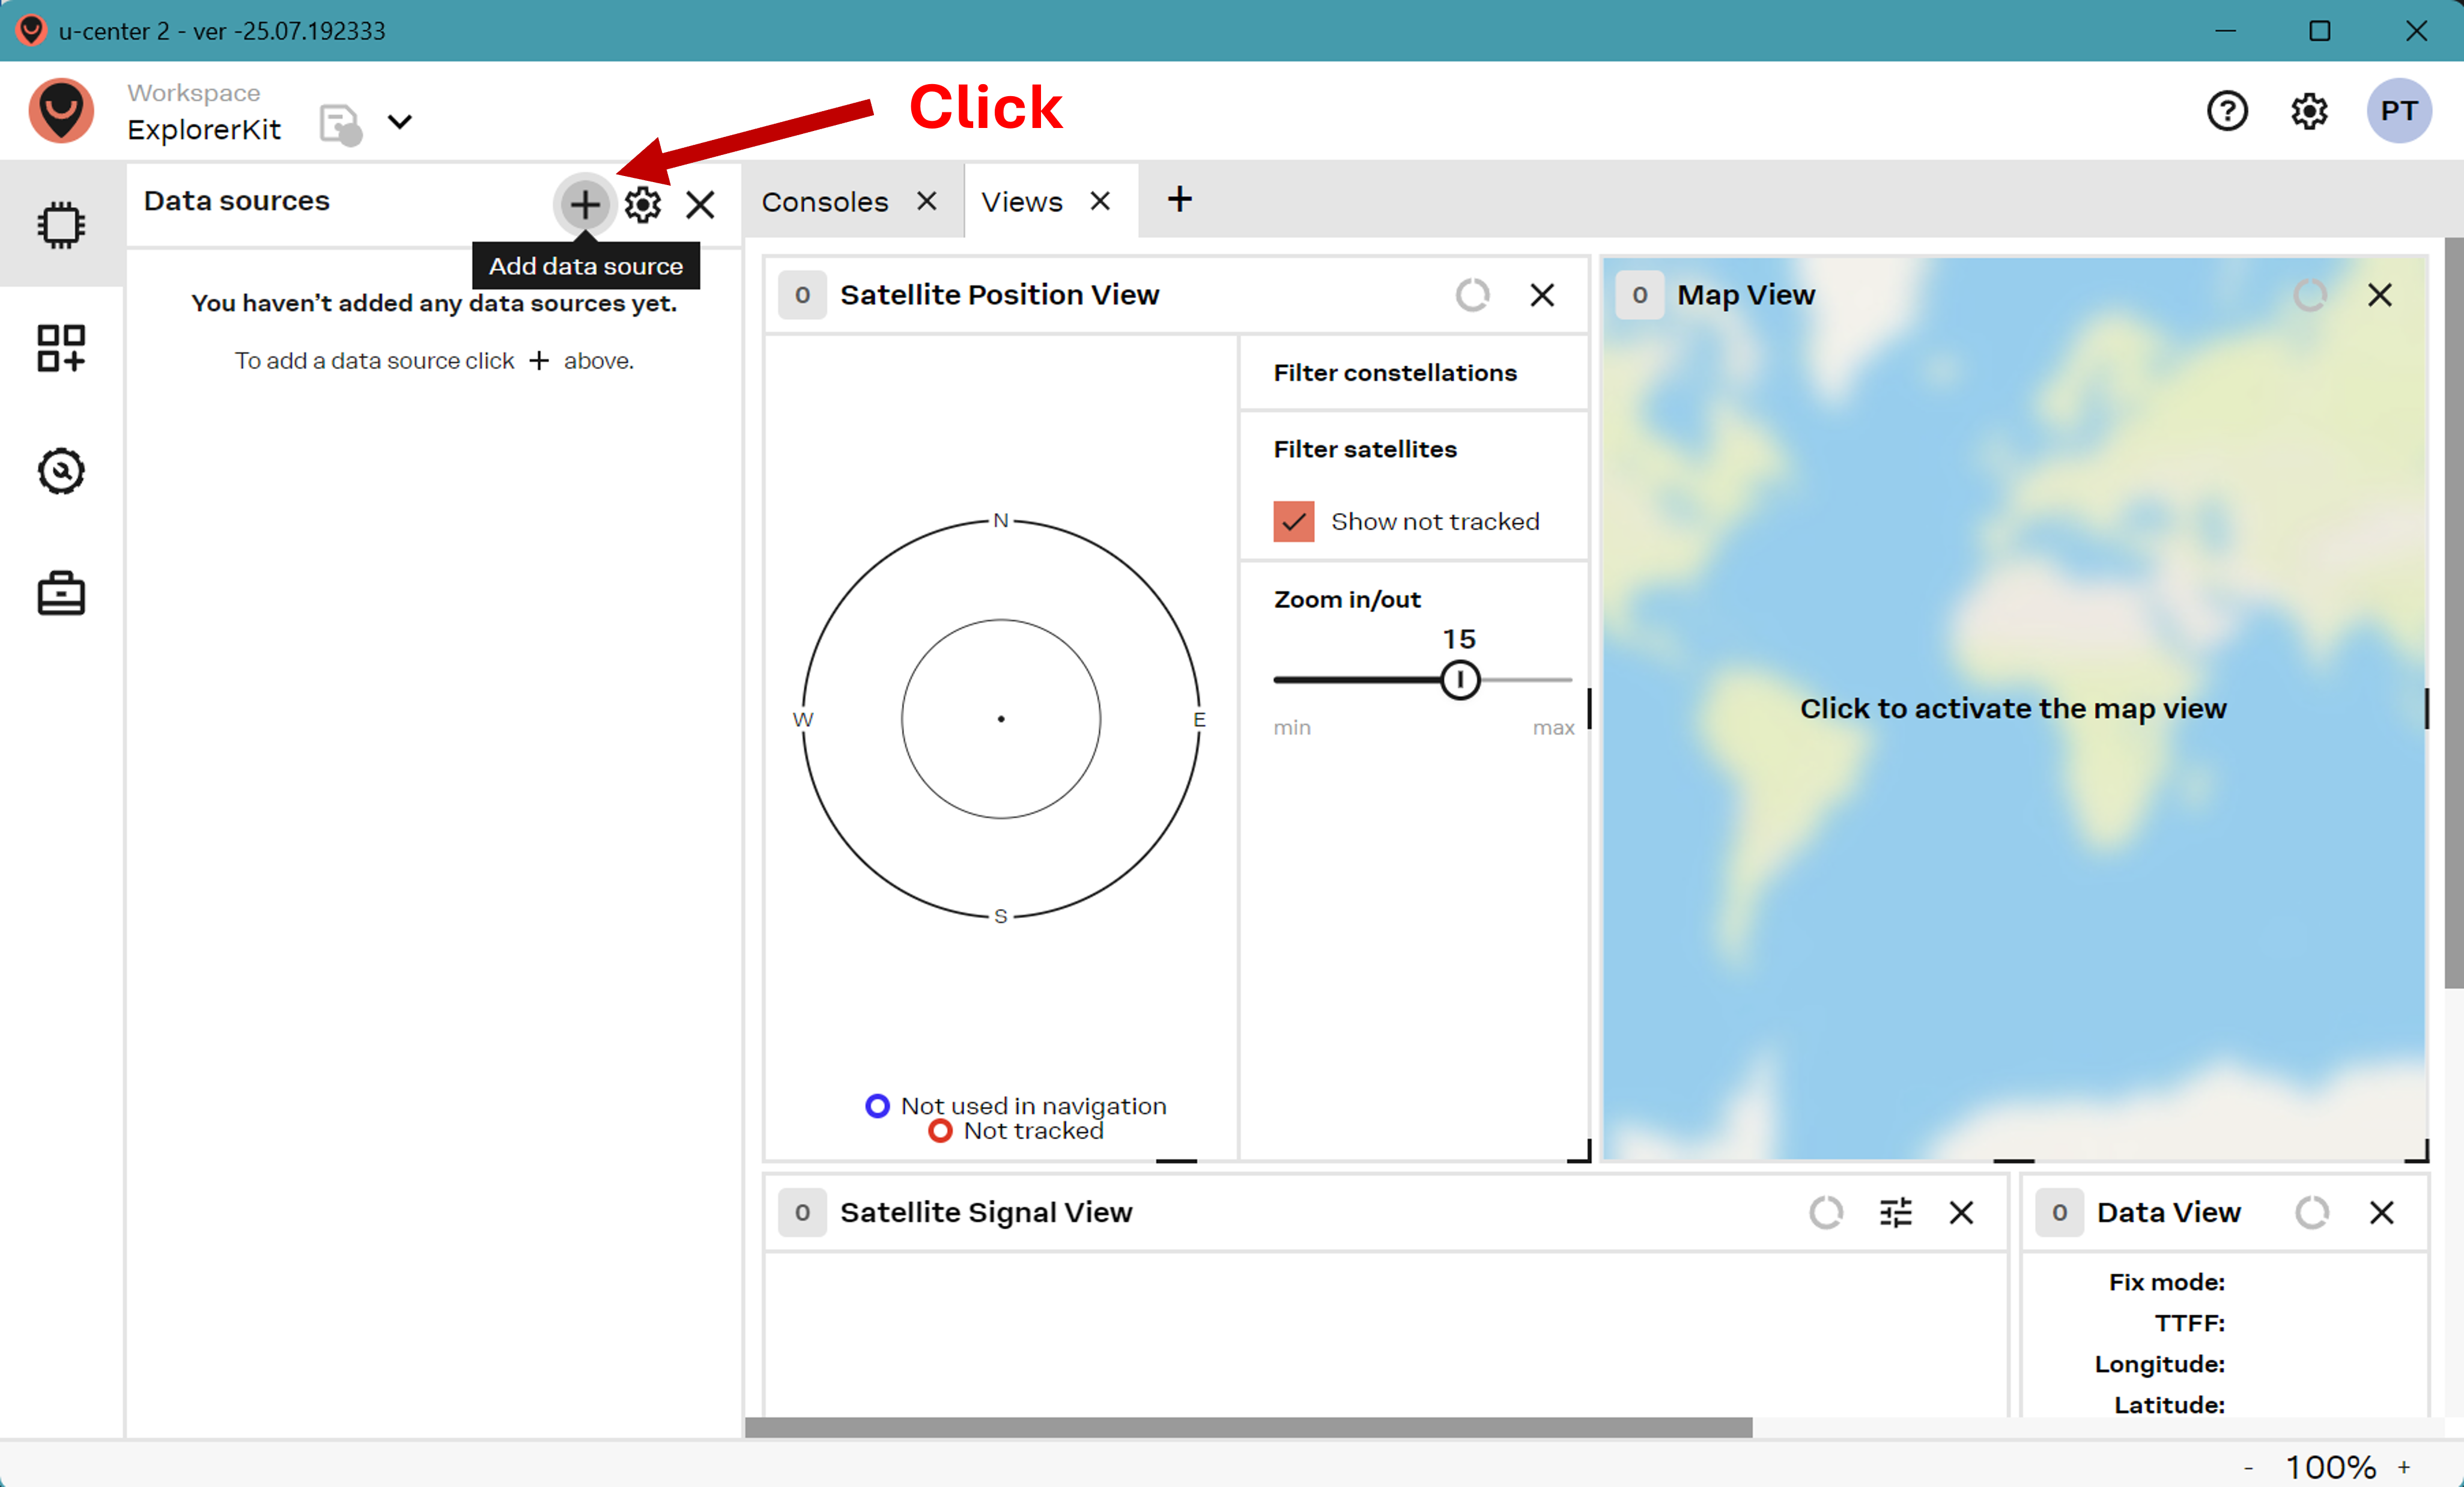Add a new tab with plus button
Image resolution: width=2464 pixels, height=1487 pixels.
point(1179,199)
